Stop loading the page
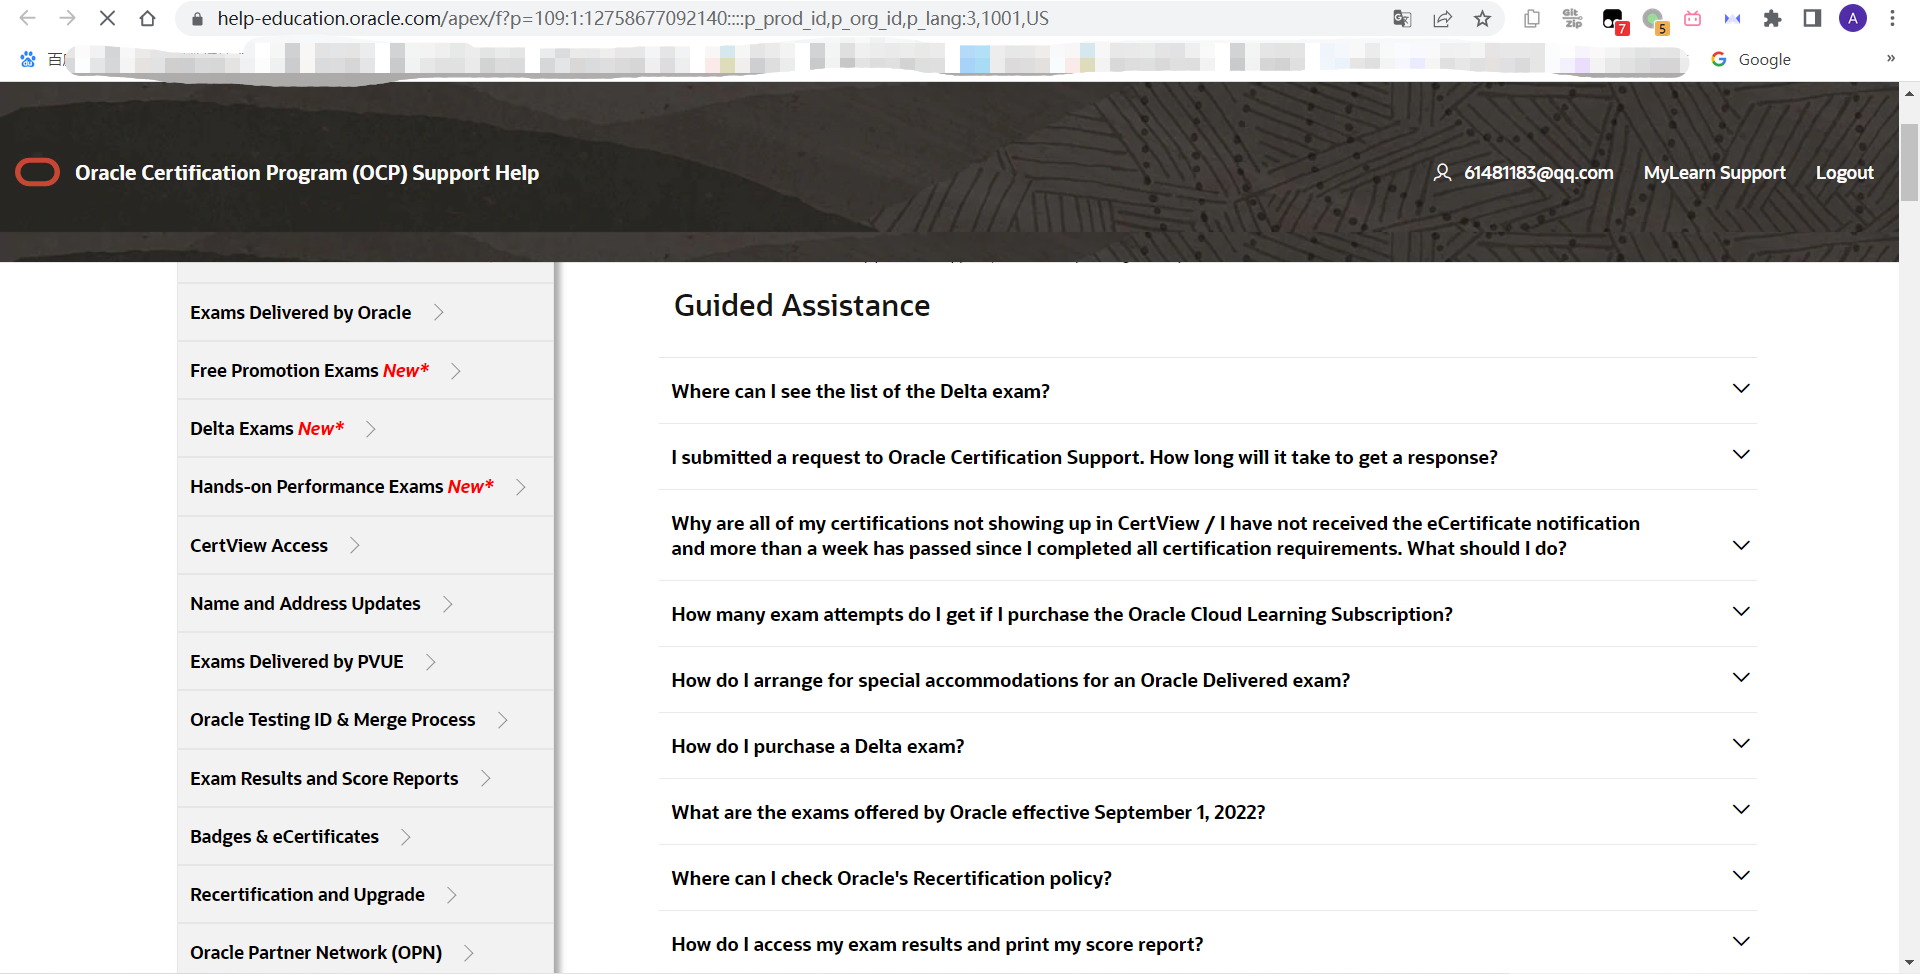 108,18
